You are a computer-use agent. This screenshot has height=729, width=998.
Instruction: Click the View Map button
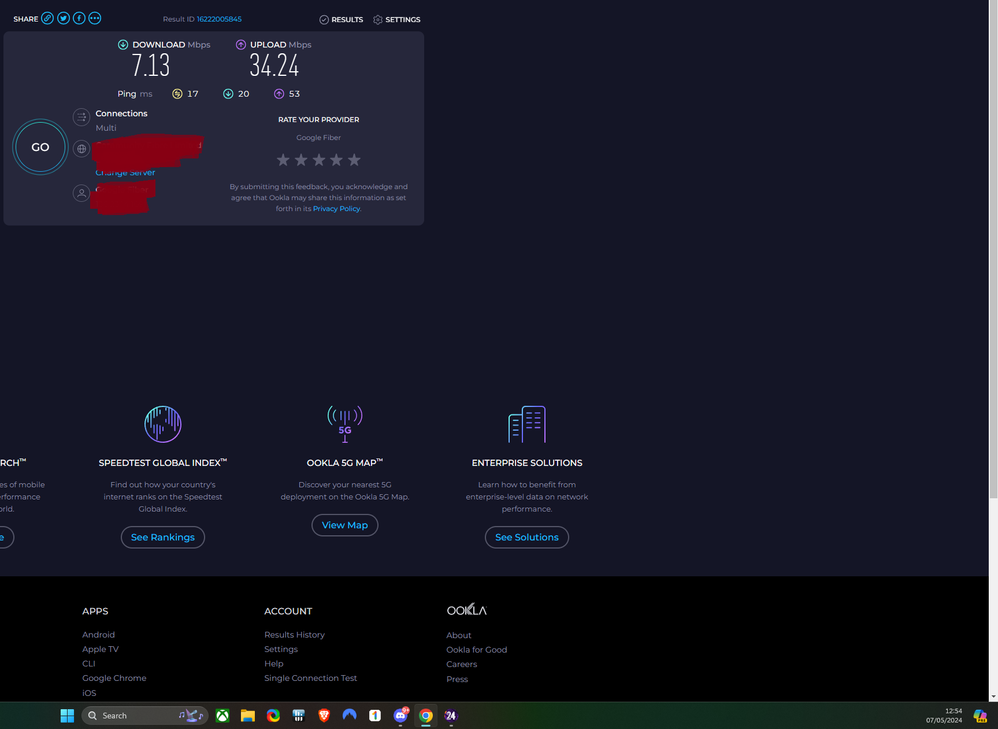pyautogui.click(x=345, y=525)
